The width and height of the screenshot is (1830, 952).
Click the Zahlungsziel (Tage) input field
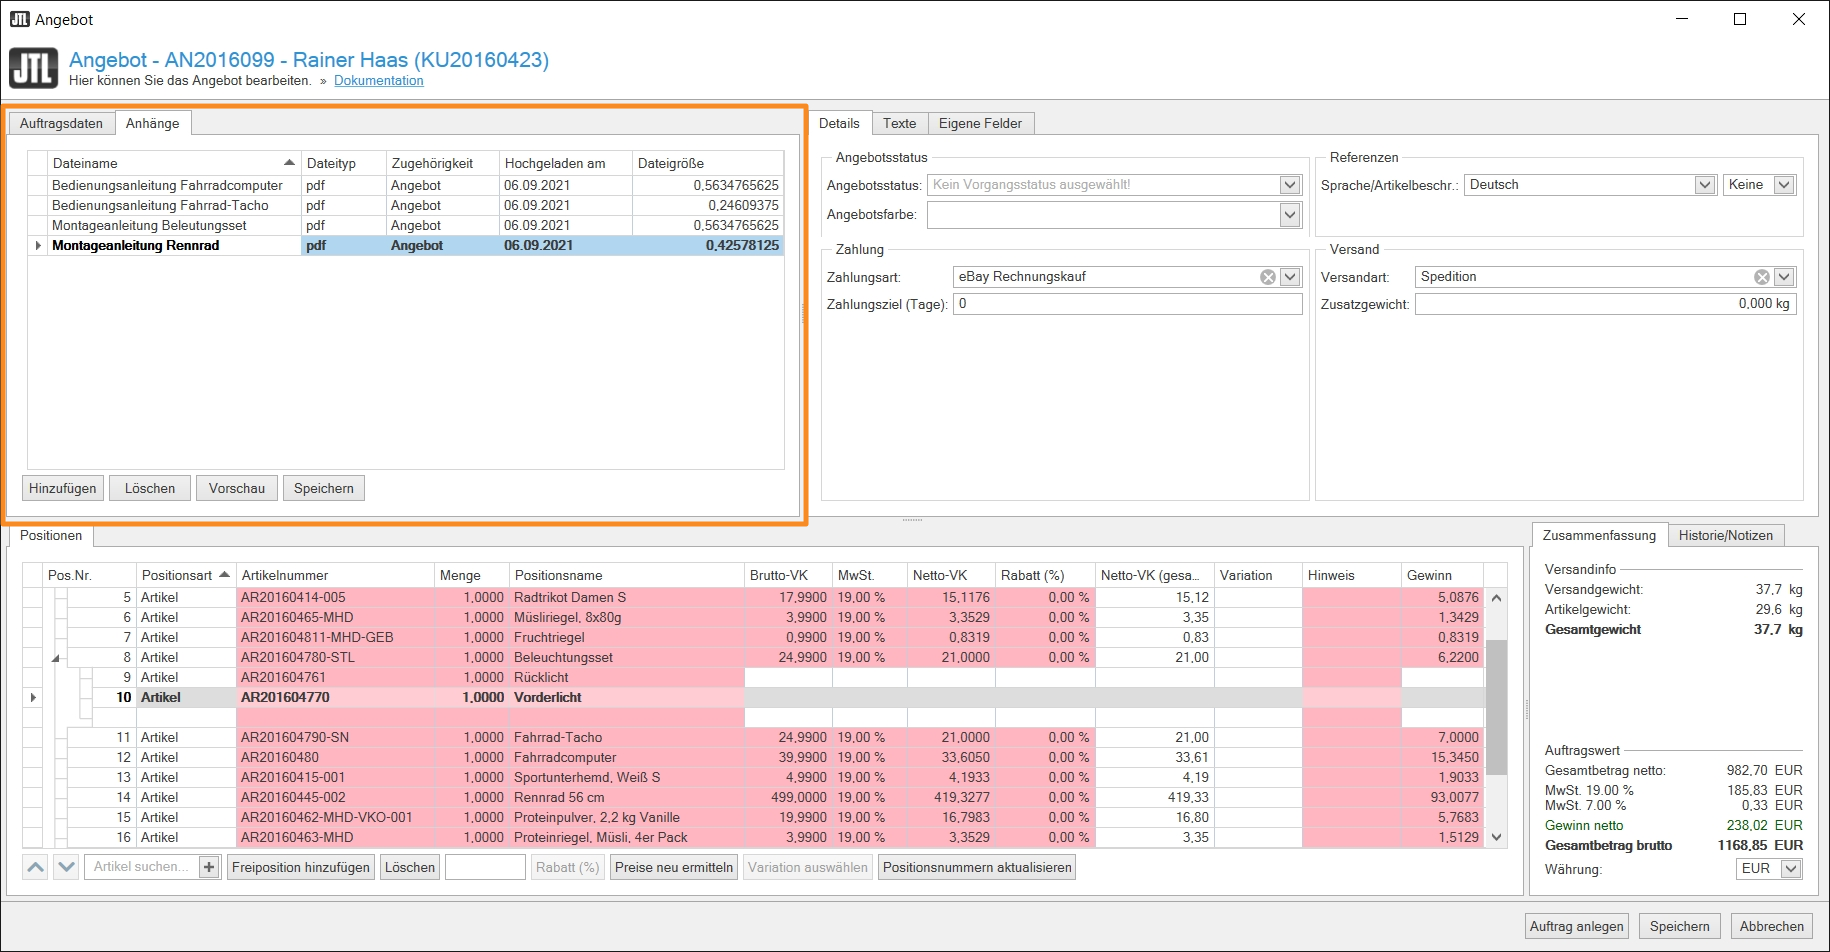point(1127,304)
